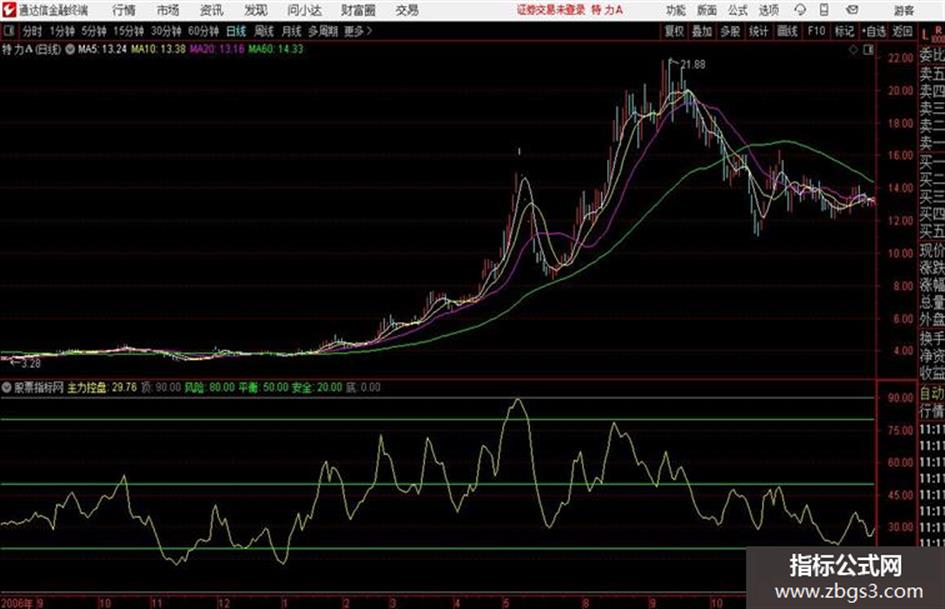Switch to the 5分钟 period tab
Viewport: 945px width, 609px height.
(x=94, y=31)
